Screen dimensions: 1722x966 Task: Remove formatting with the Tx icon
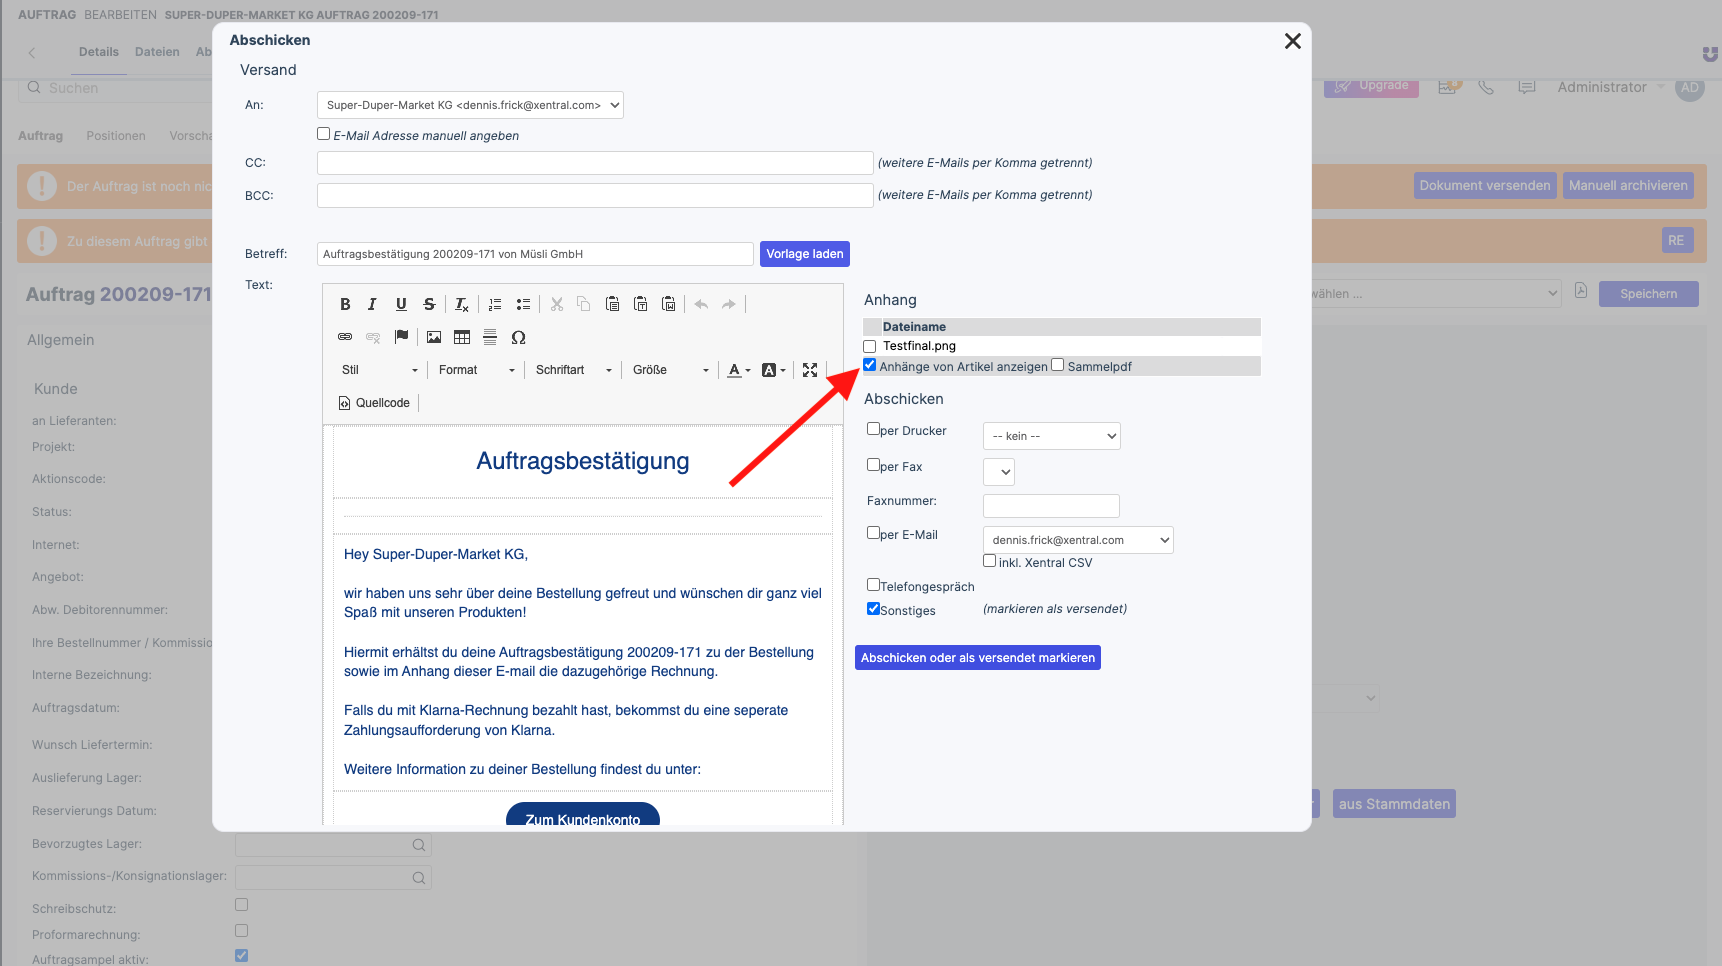click(461, 304)
